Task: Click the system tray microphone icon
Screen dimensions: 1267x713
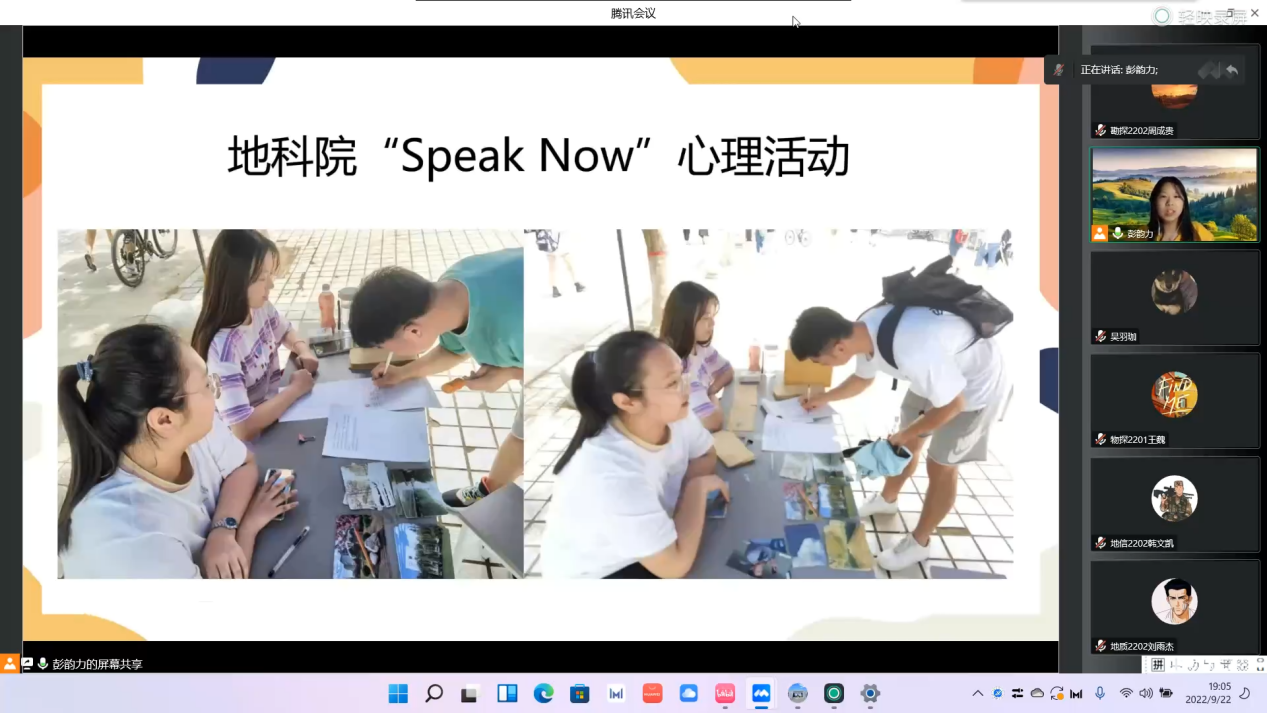Action: point(1100,693)
